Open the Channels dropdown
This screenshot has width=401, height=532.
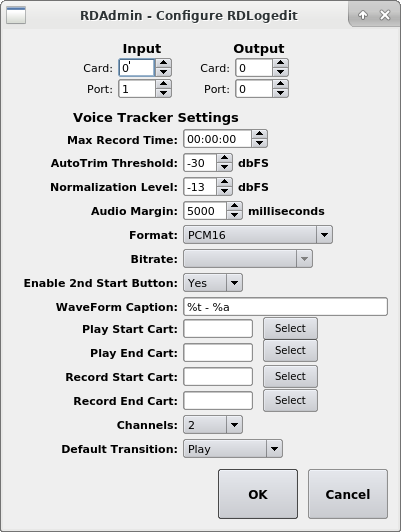(x=213, y=425)
